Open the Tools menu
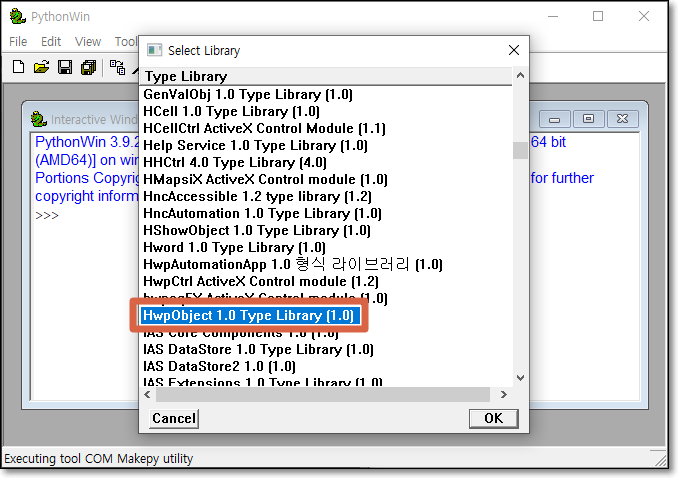This screenshot has width=678, height=478. tap(126, 42)
